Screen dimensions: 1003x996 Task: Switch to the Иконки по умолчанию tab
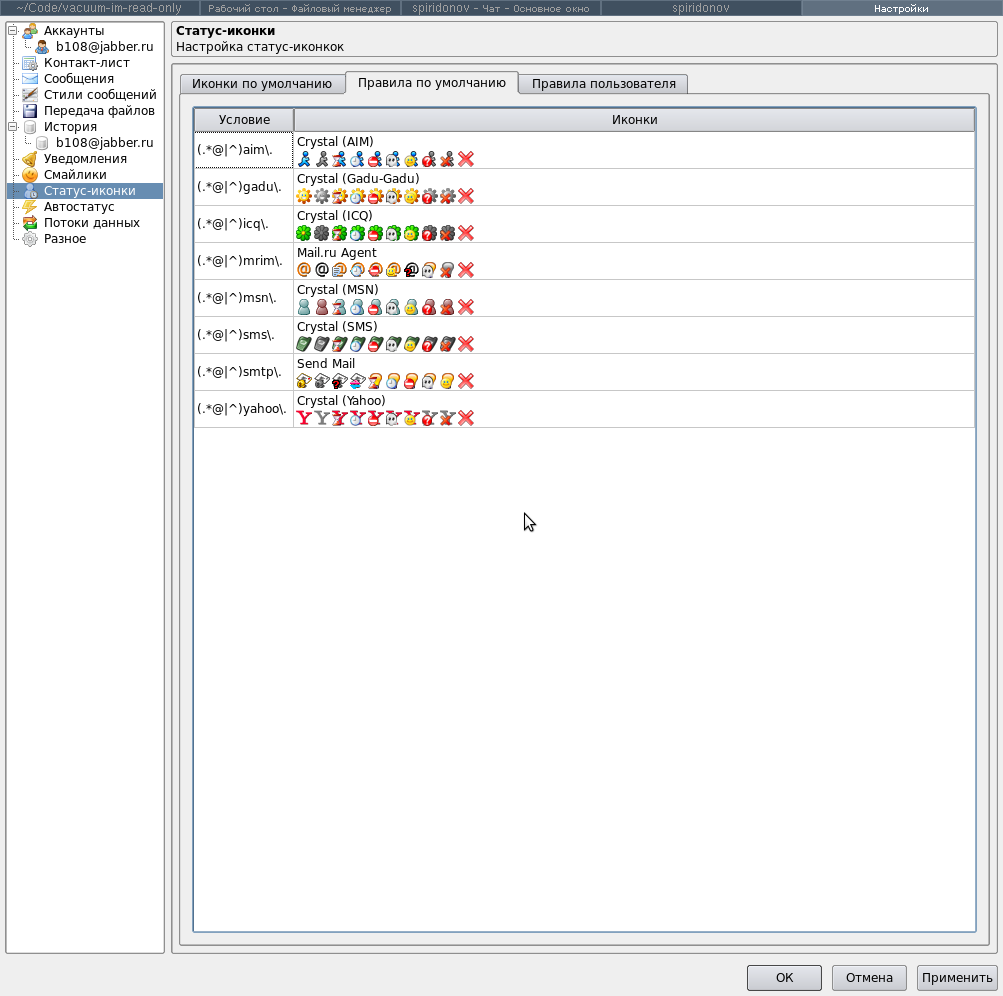[262, 84]
